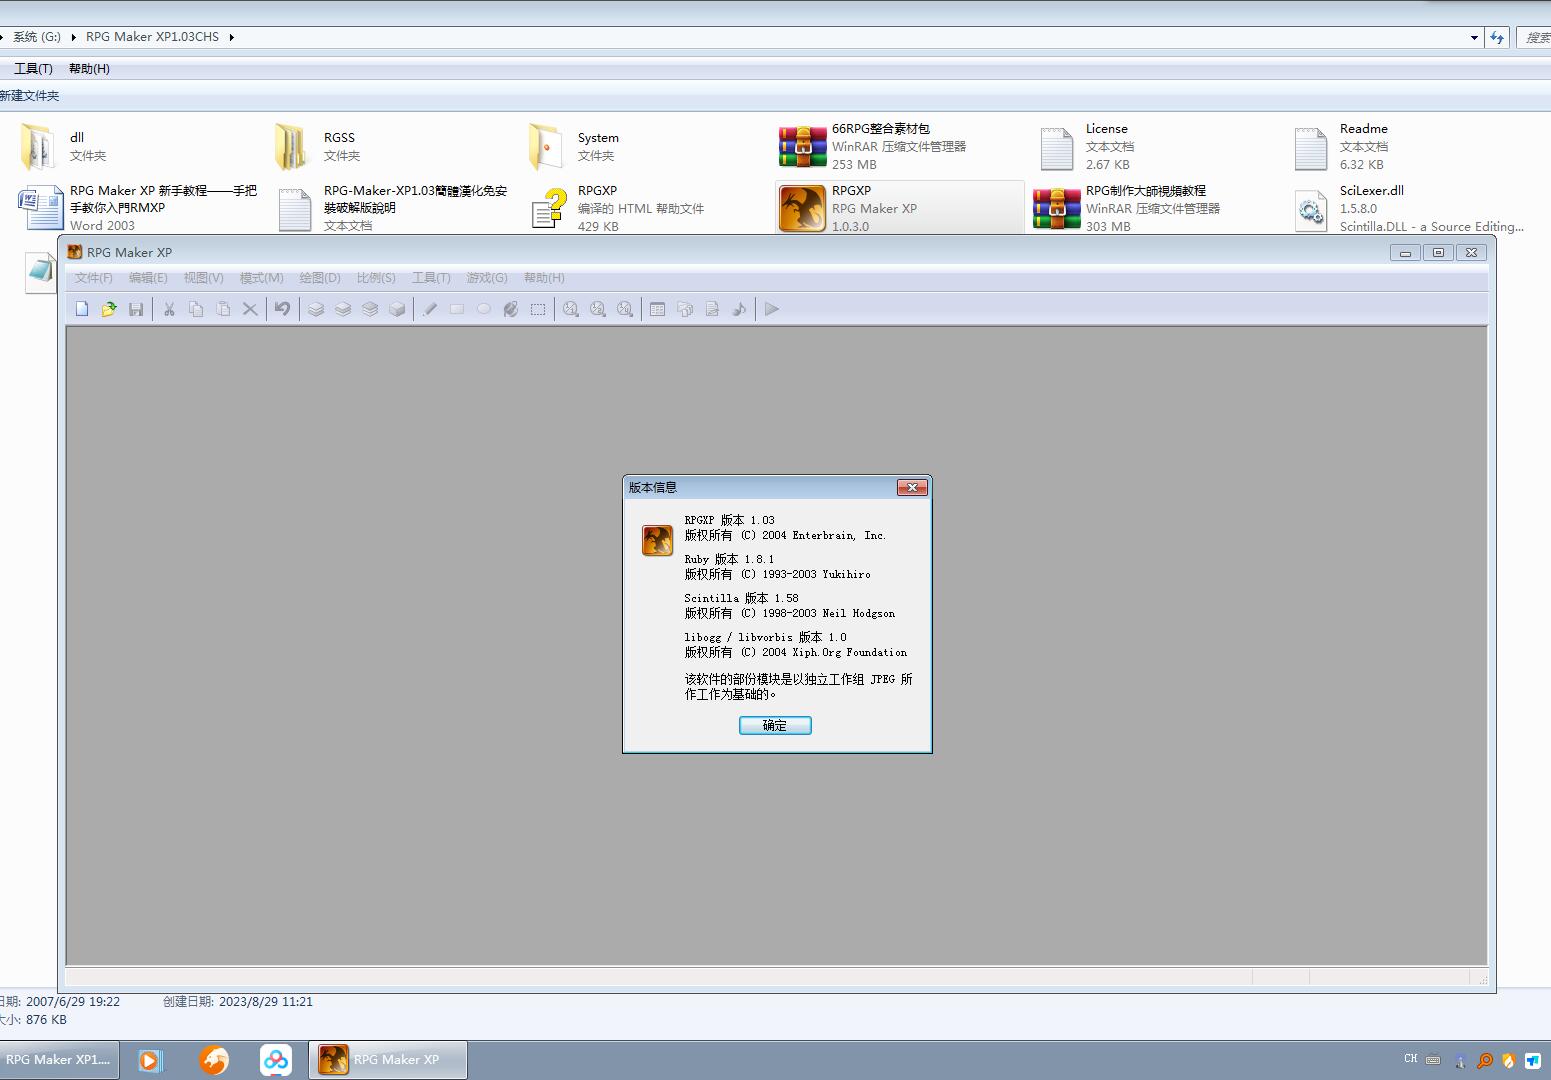Select the RPGXP compiled HTML help file
The image size is (1551, 1080).
(x=617, y=208)
